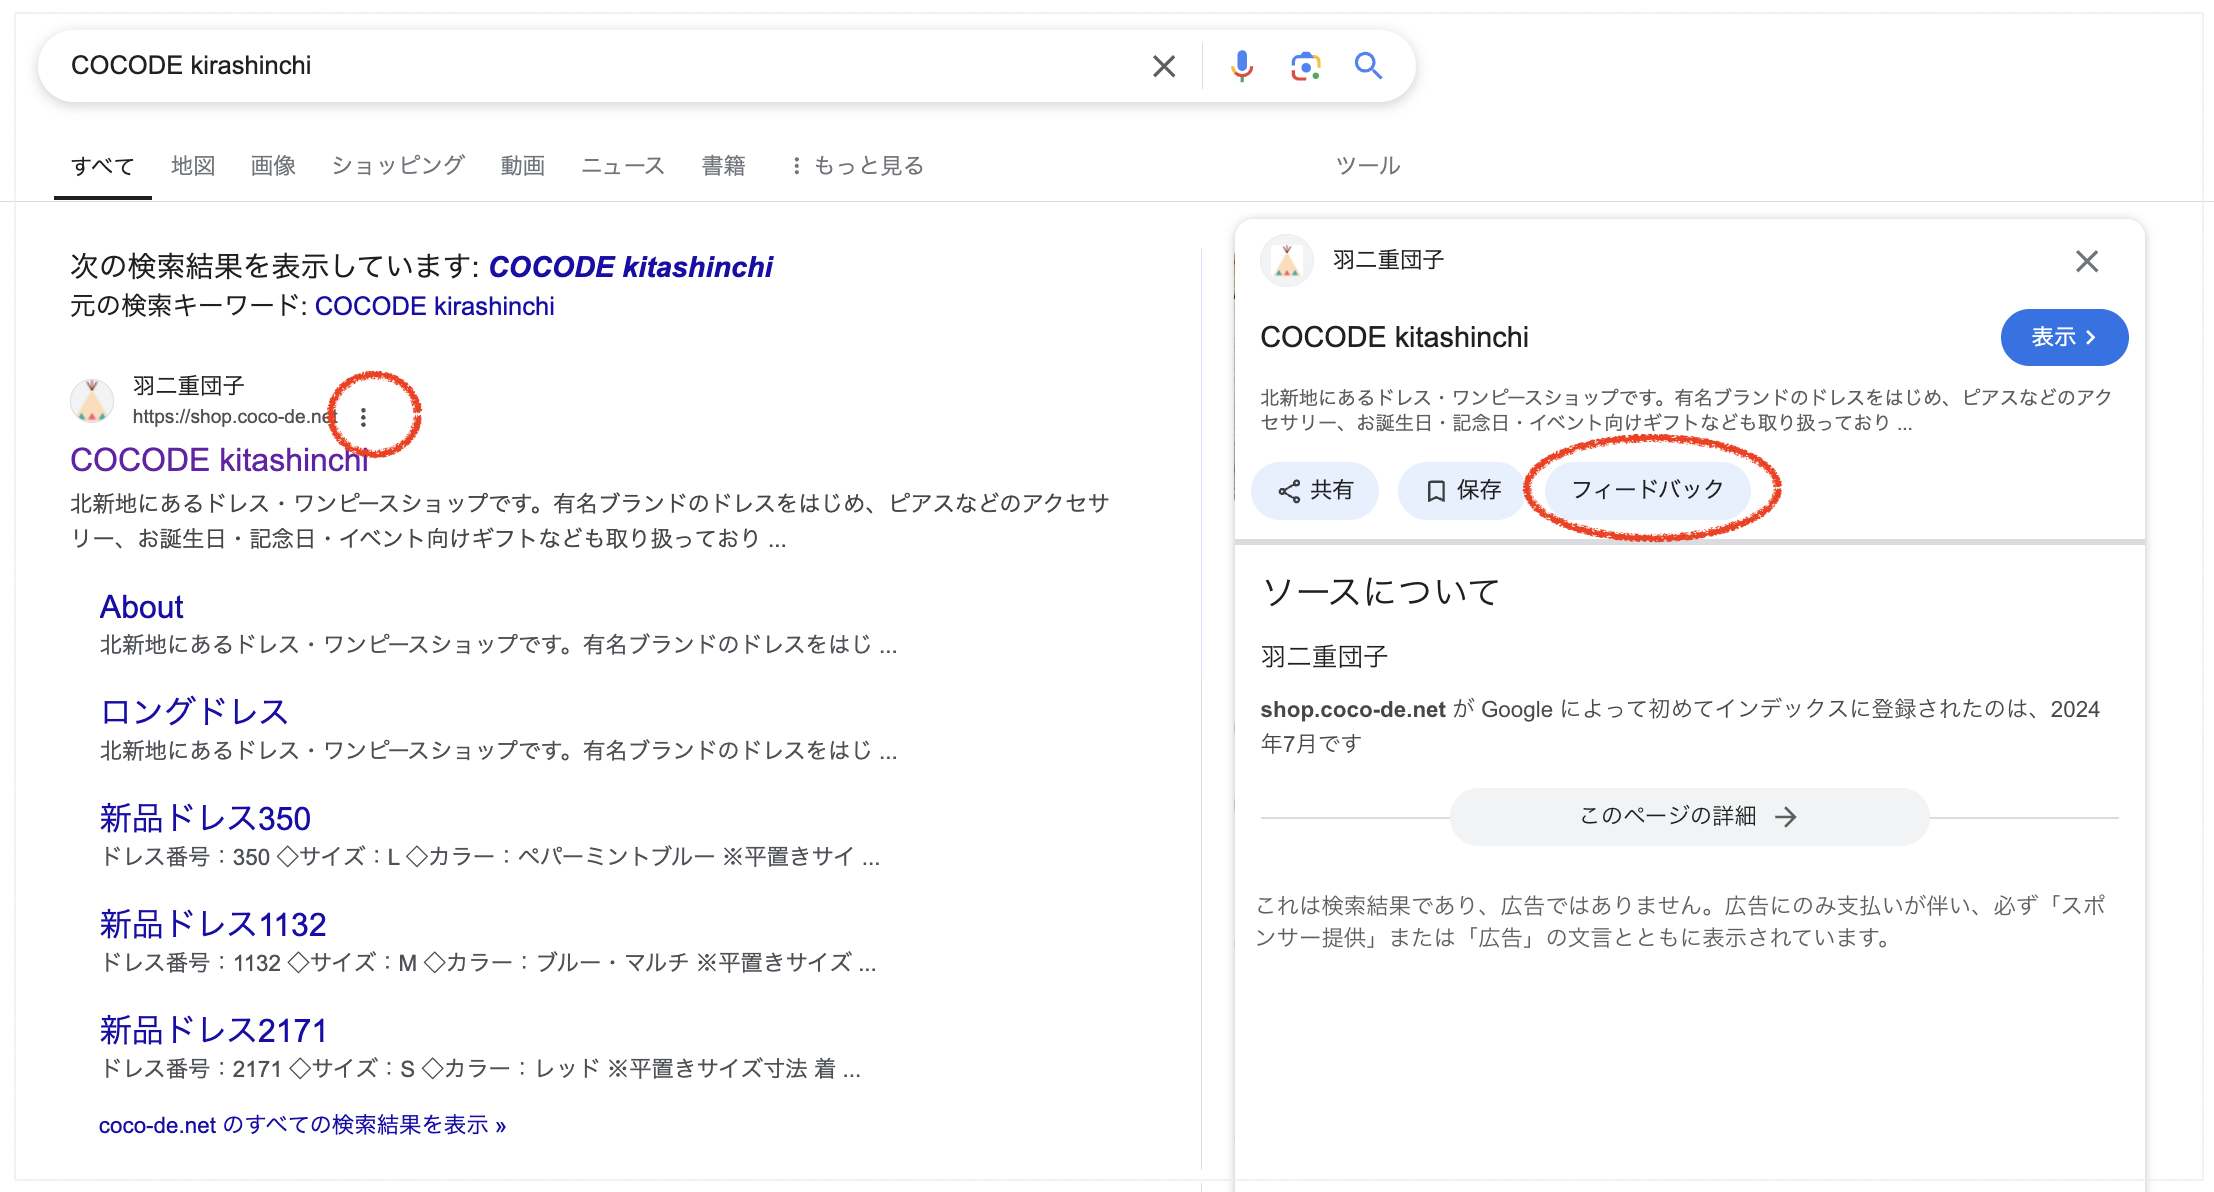The height and width of the screenshot is (1192, 2214).
Task: Open the COCODE kitashinchi result title
Action: pyautogui.click(x=219, y=460)
